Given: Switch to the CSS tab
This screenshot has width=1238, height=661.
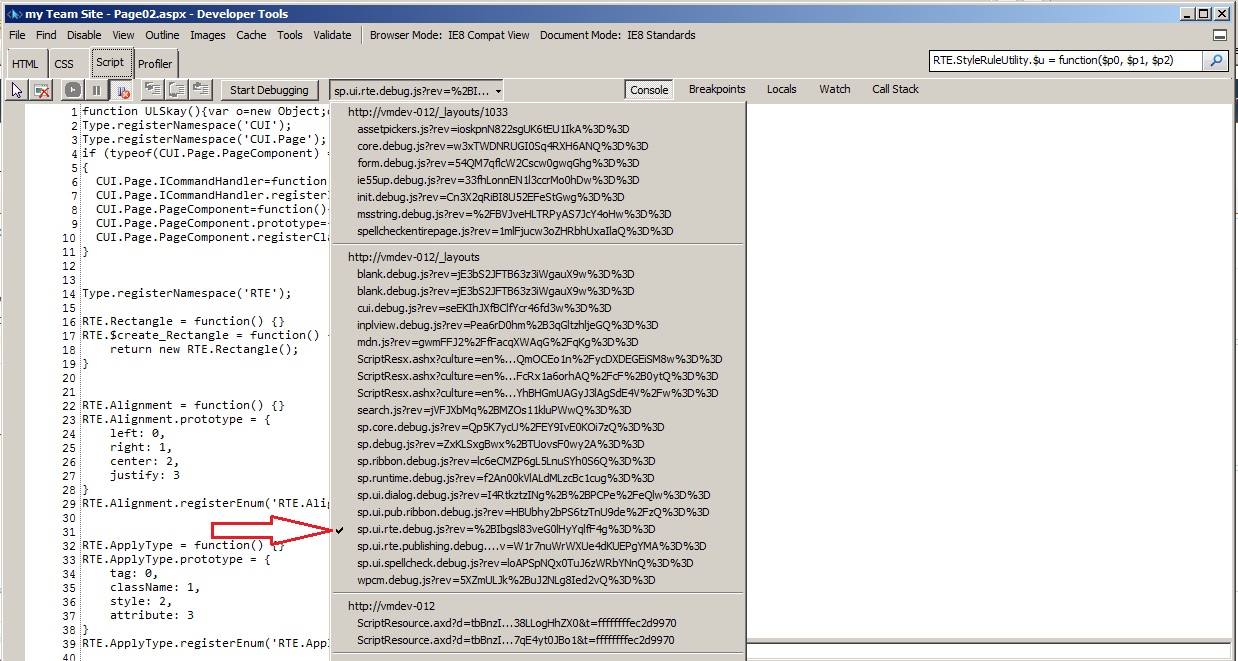Looking at the screenshot, I should tap(64, 62).
